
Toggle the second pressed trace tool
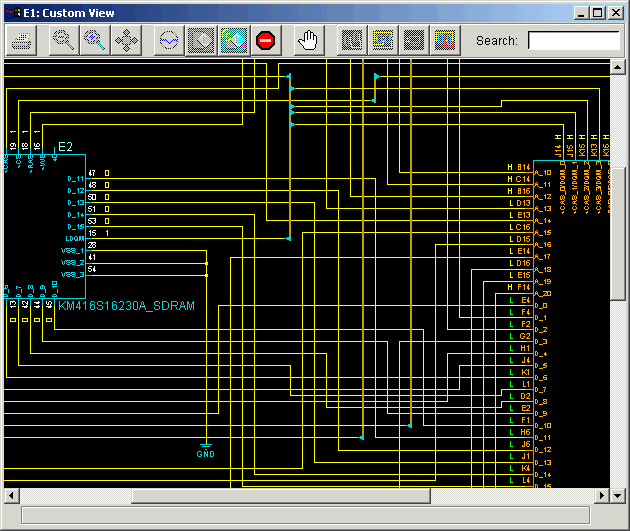(x=234, y=41)
